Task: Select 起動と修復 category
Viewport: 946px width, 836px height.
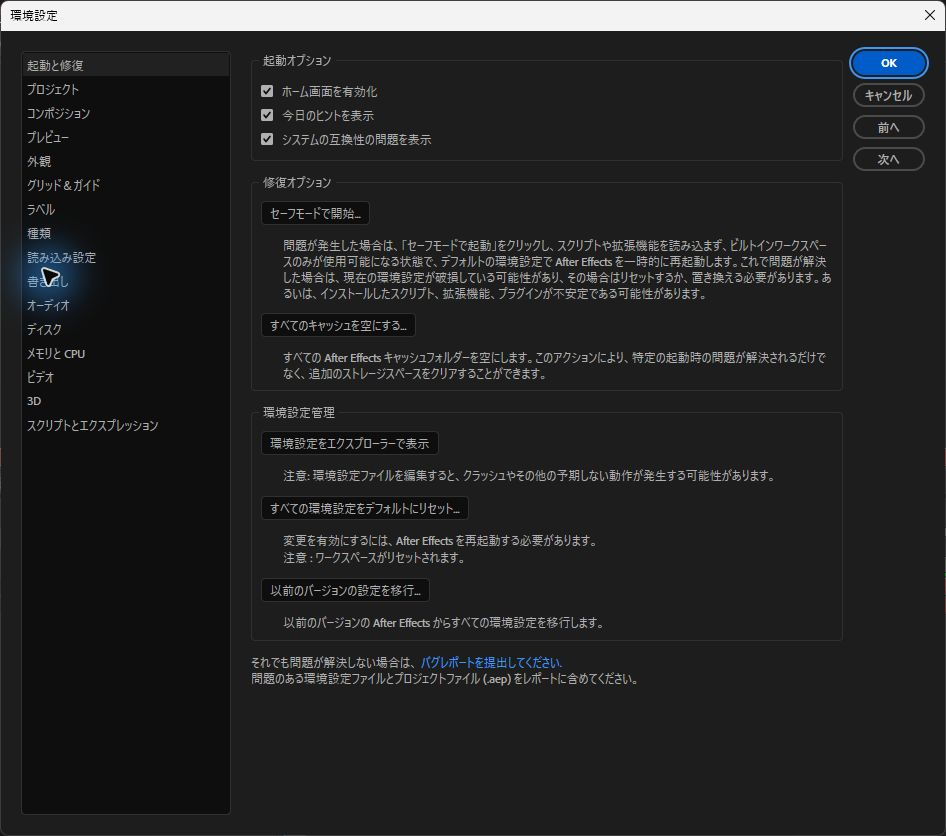Action: (x=125, y=65)
